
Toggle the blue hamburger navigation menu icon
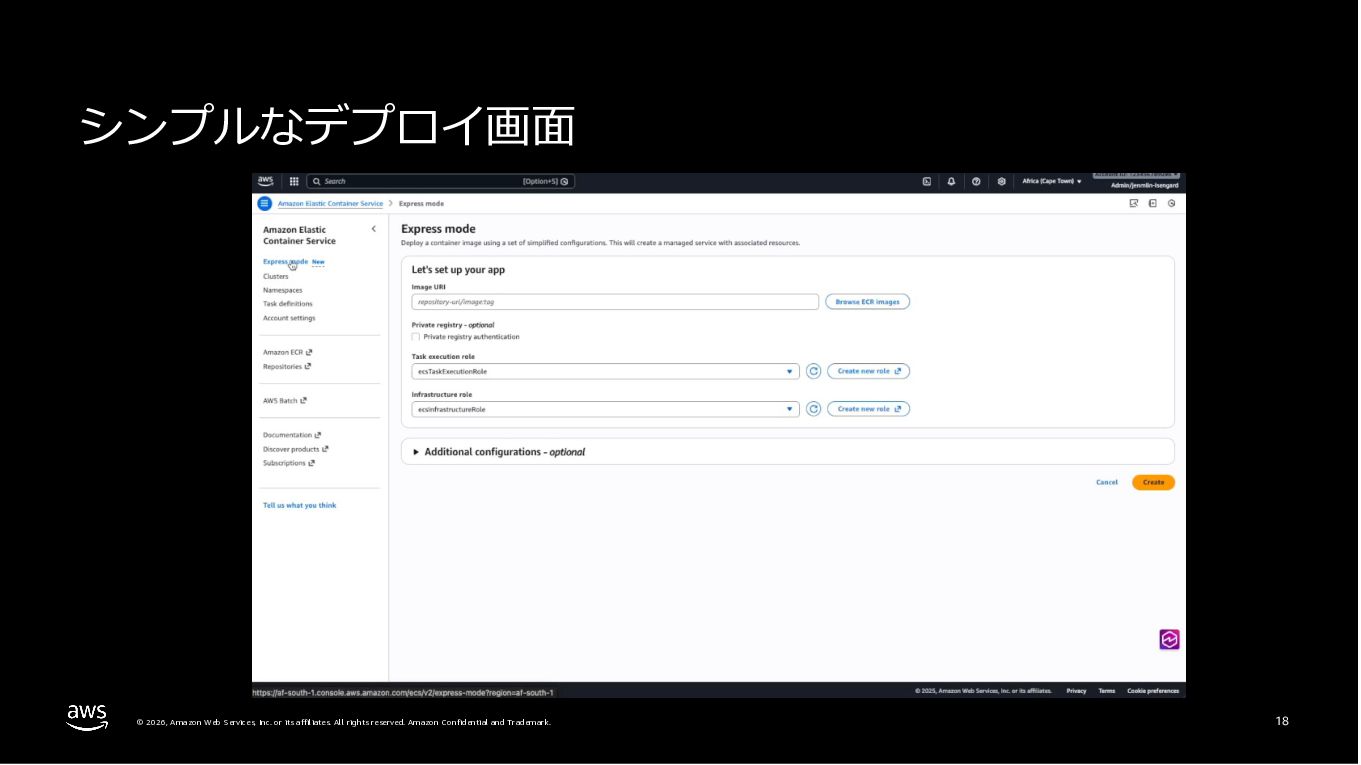click(264, 203)
